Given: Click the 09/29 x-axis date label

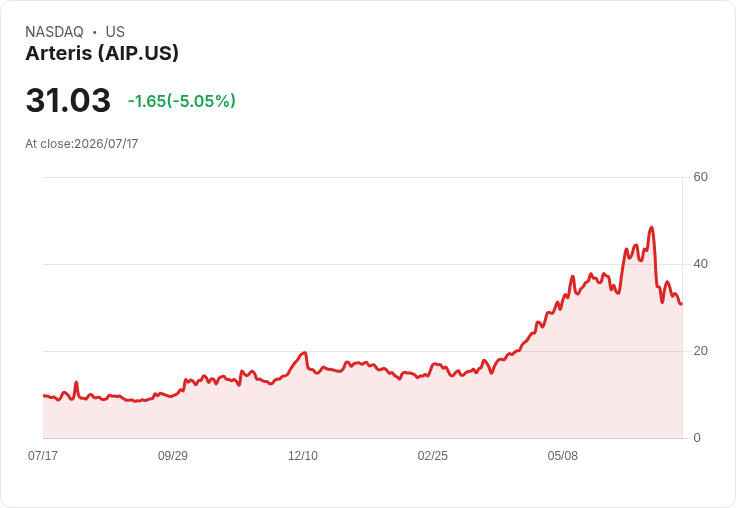Looking at the screenshot, I should 173,455.
